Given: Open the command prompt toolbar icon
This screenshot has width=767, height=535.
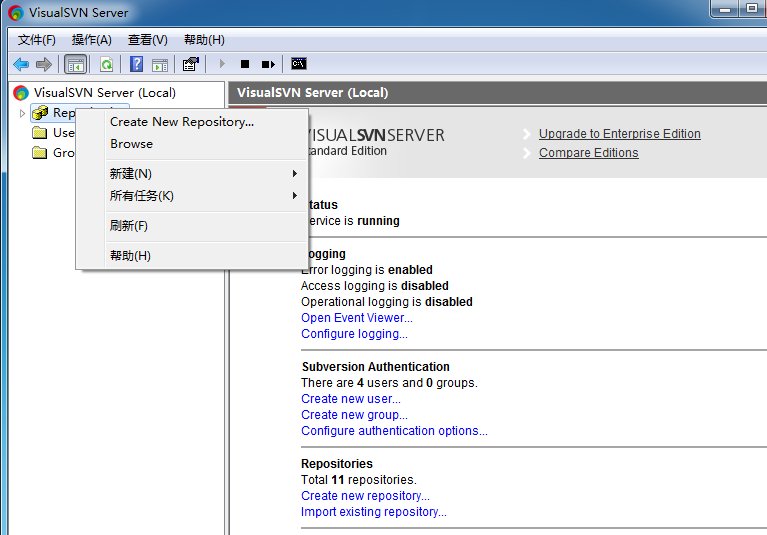Looking at the screenshot, I should coord(298,64).
